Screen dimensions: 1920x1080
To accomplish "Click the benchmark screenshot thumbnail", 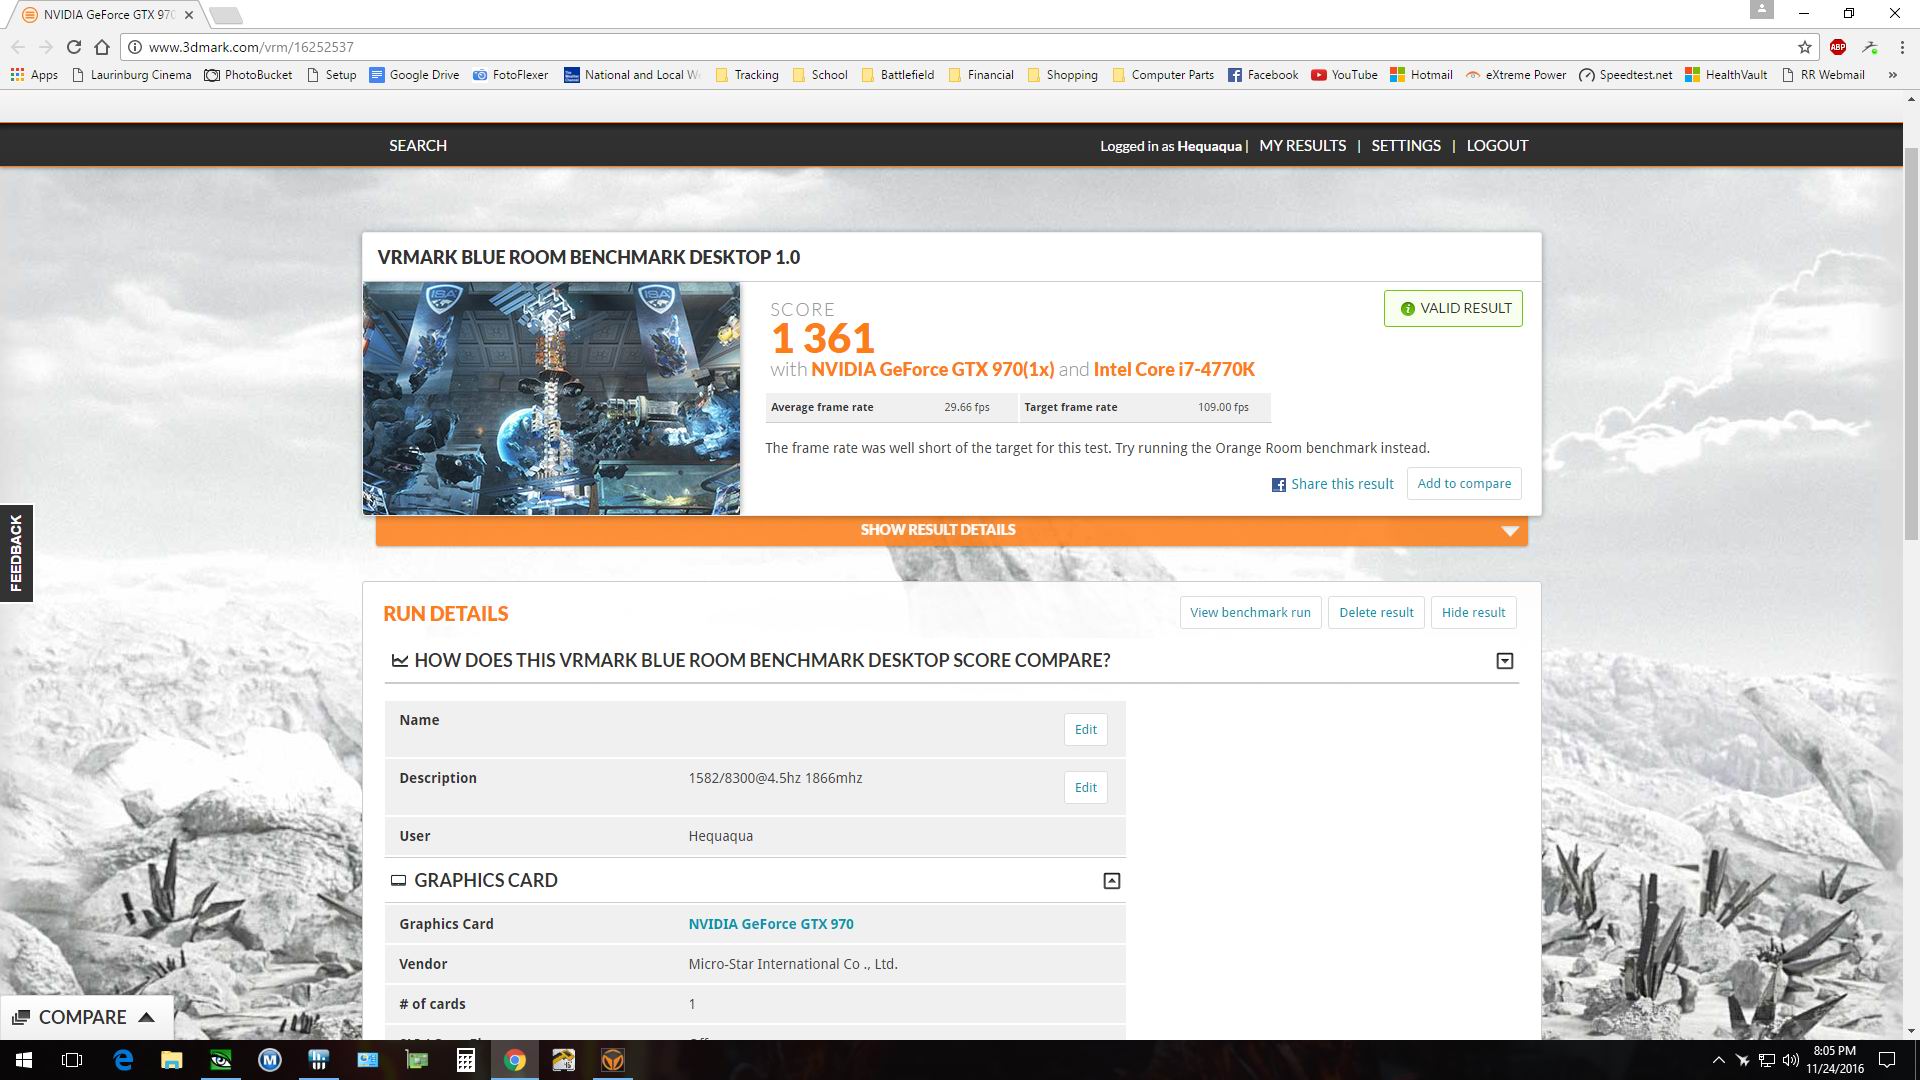I will pyautogui.click(x=551, y=398).
